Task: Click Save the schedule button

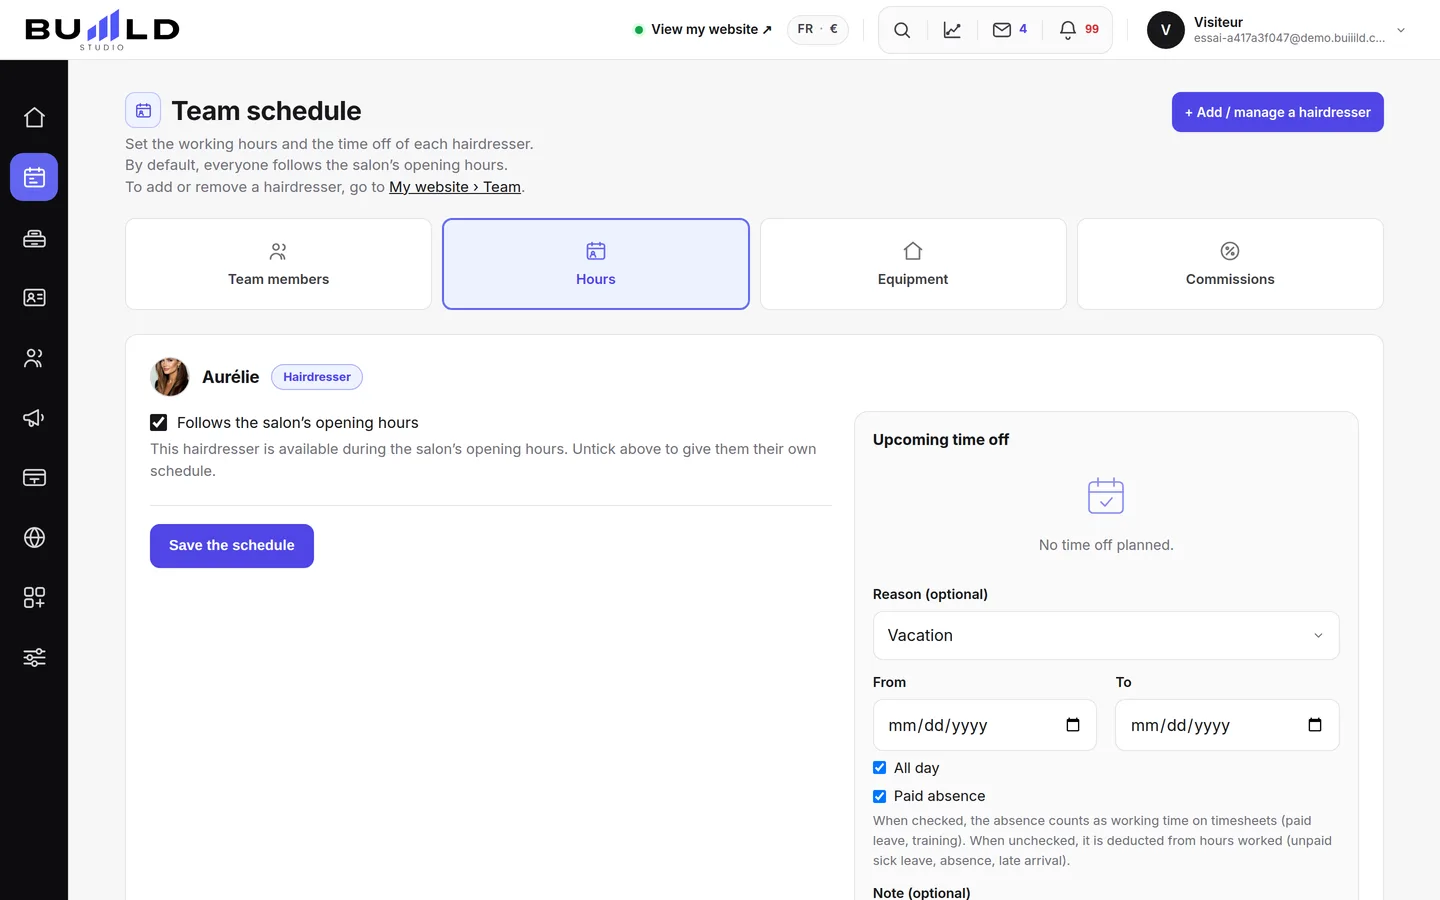Action: click(x=232, y=546)
